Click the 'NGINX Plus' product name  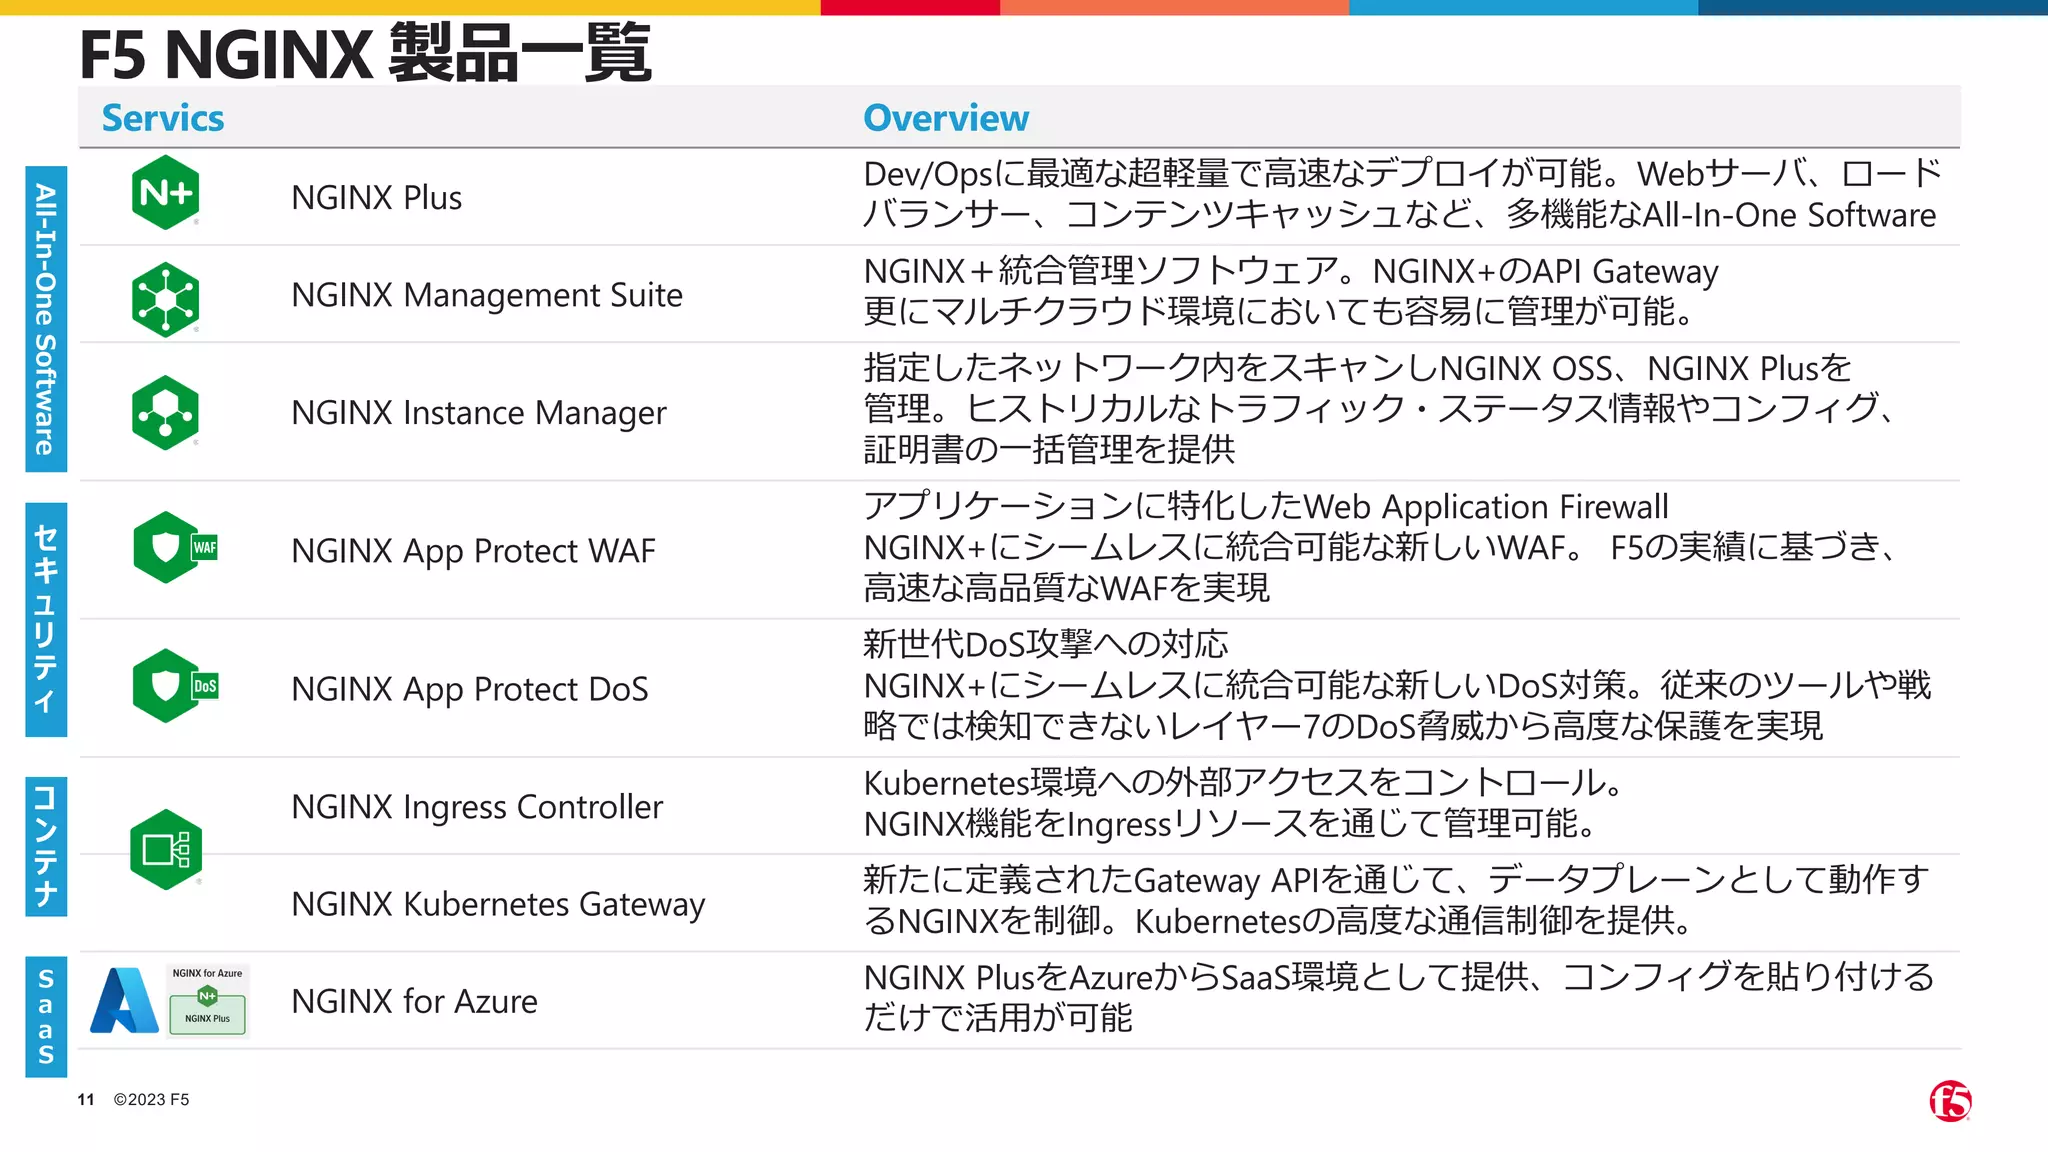(x=376, y=198)
